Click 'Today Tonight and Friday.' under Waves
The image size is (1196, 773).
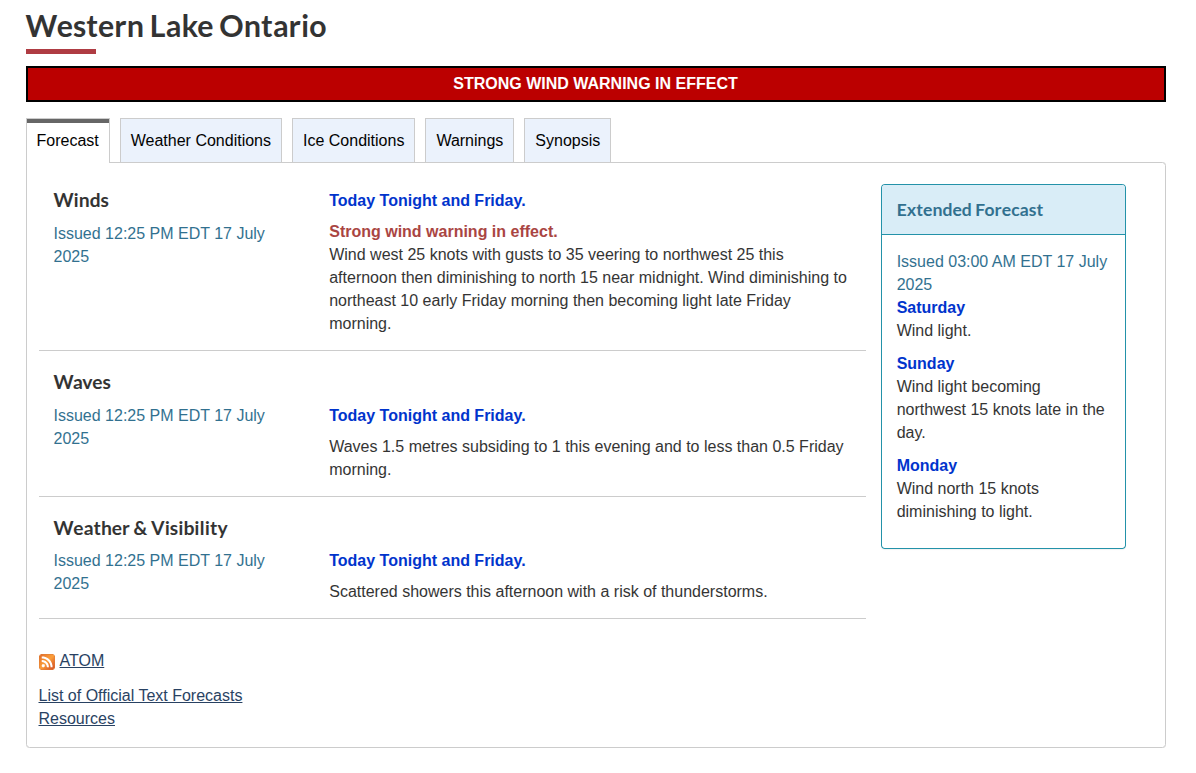click(x=427, y=415)
